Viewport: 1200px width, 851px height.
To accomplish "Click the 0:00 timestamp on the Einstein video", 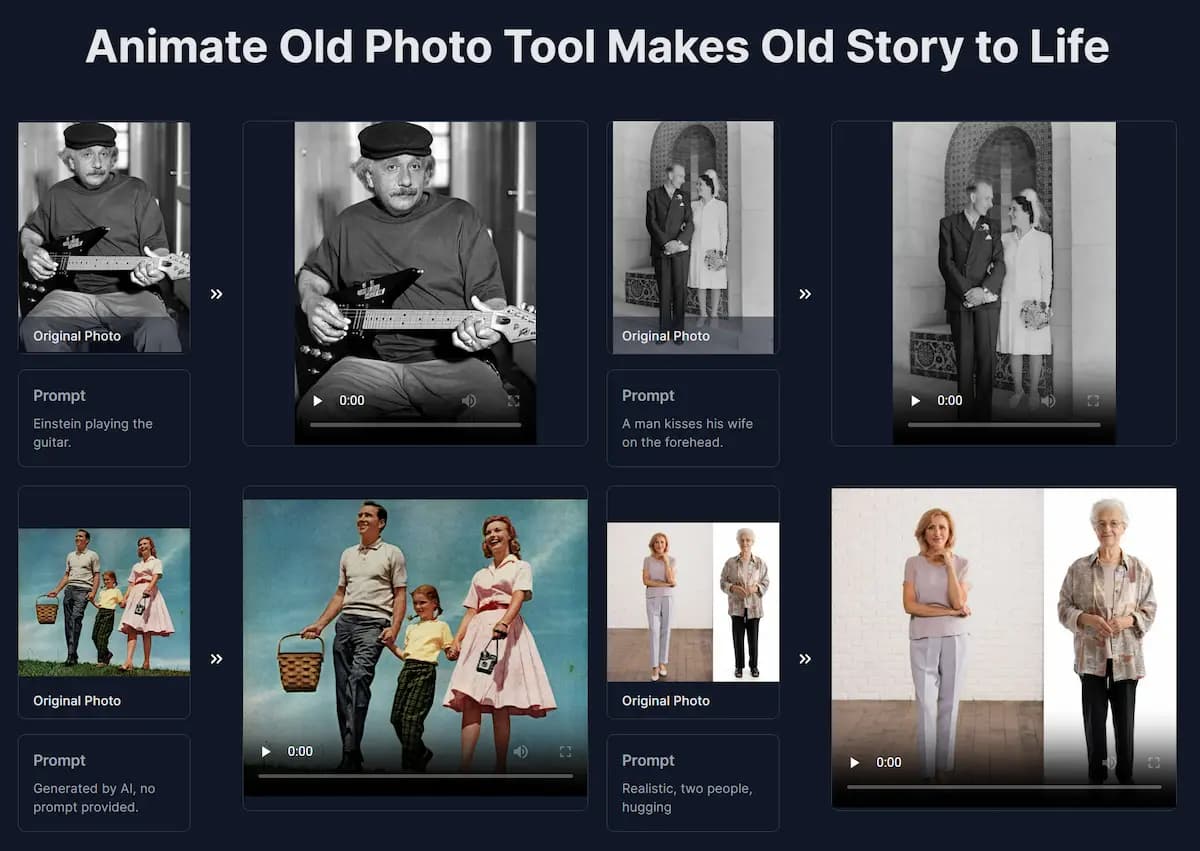I will (350, 400).
